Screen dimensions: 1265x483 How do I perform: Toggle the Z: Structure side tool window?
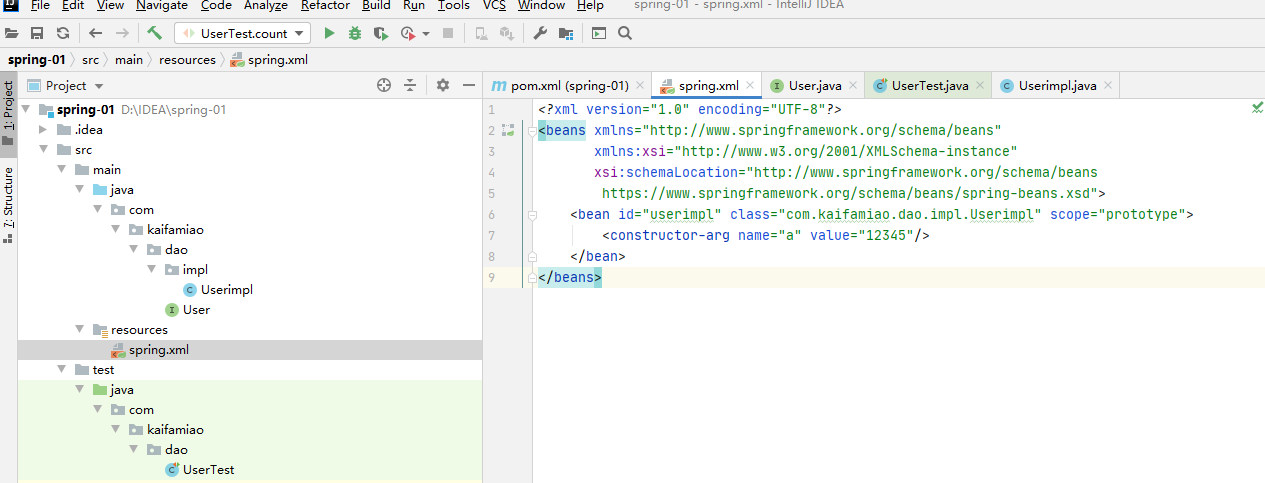coord(8,205)
